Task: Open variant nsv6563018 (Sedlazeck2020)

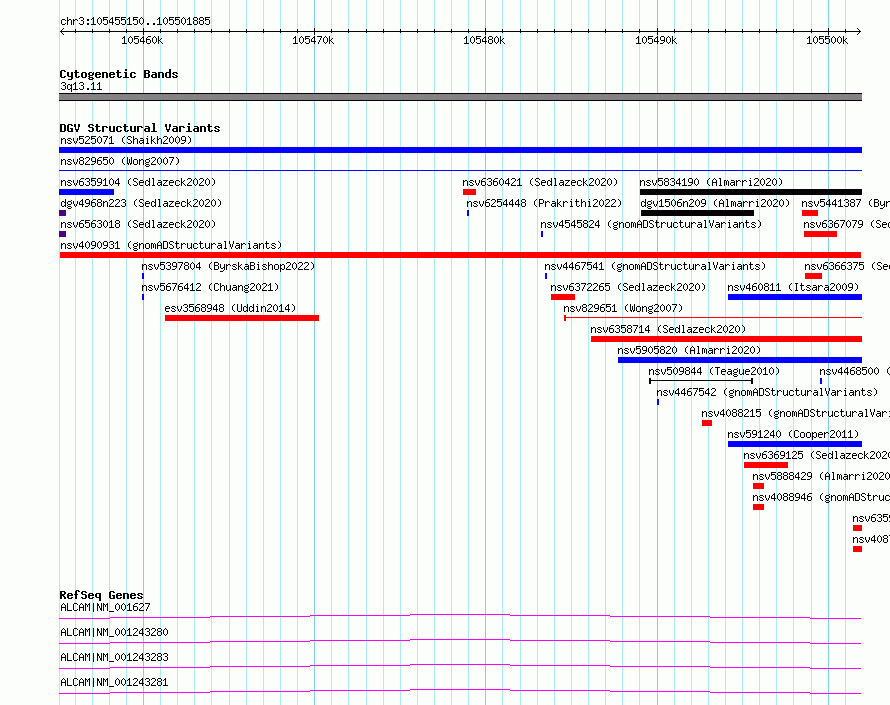Action: click(x=138, y=224)
